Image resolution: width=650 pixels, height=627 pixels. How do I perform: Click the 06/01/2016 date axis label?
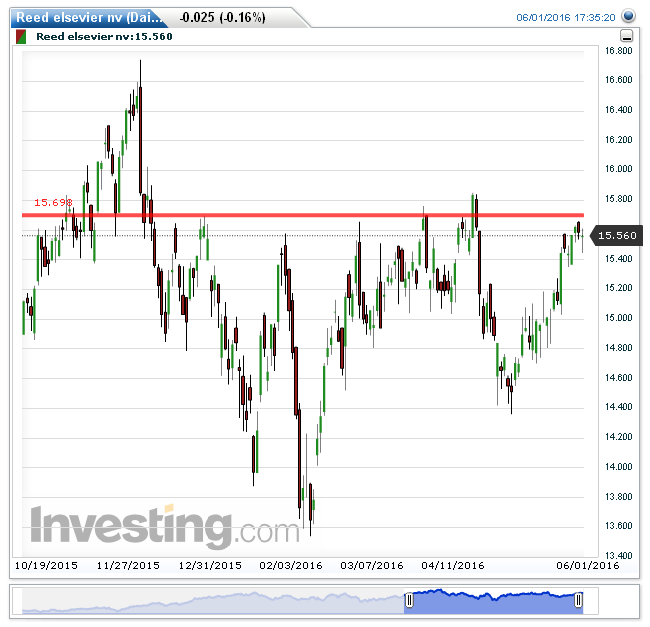coord(588,566)
